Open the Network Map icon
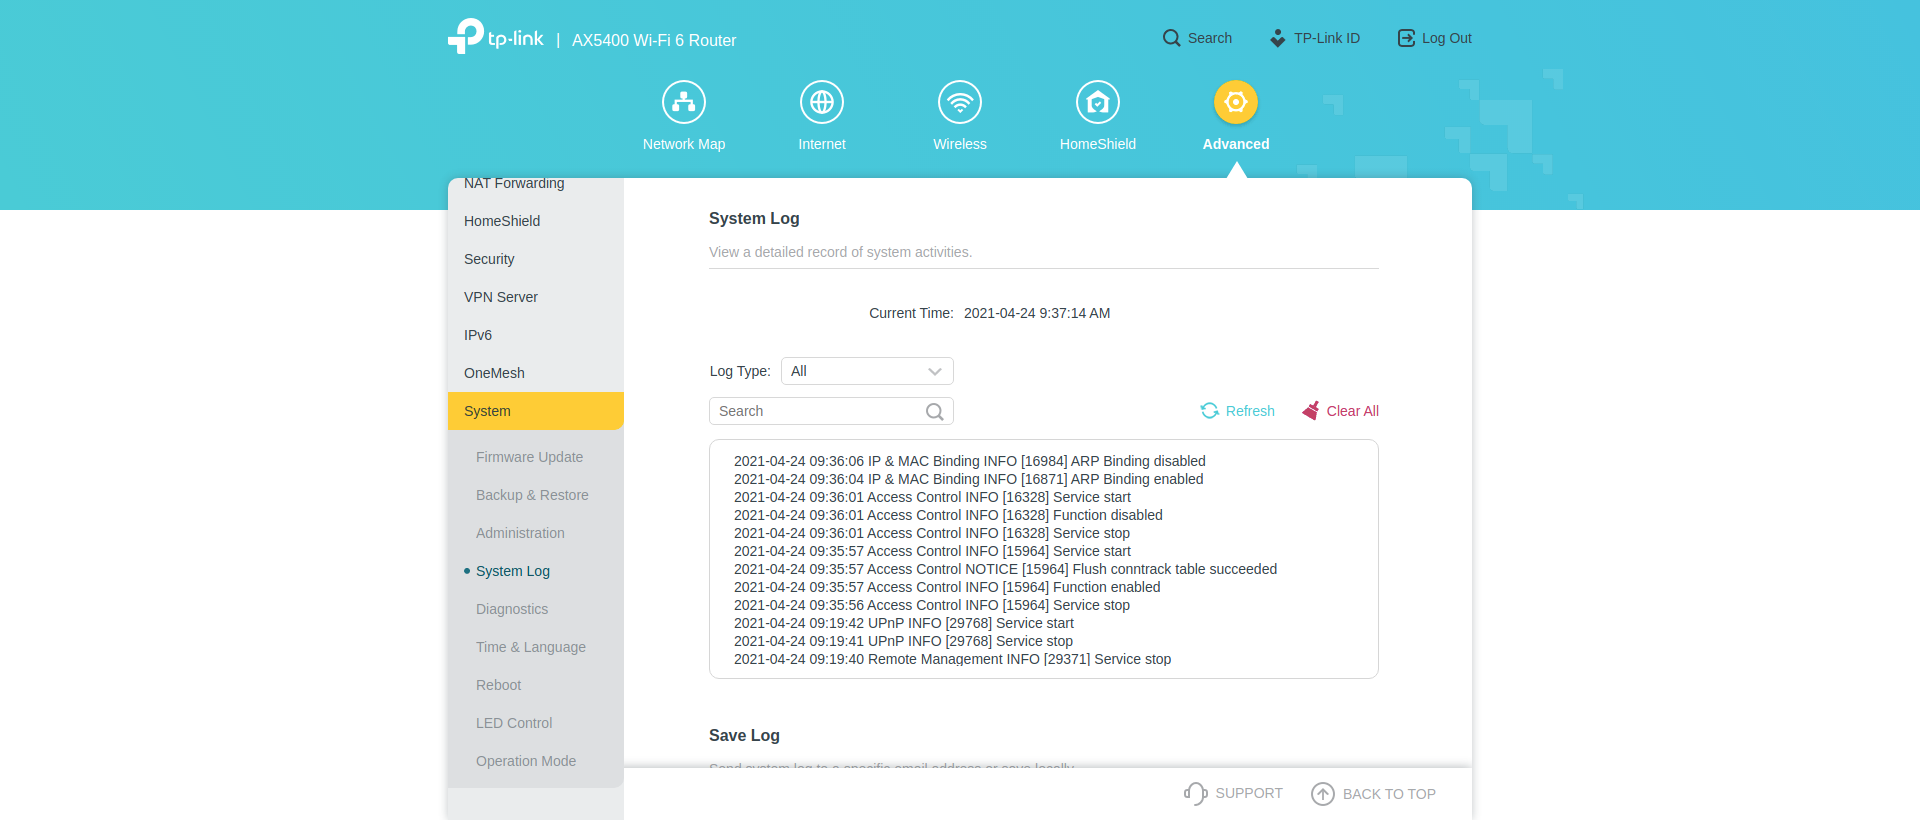Screen dimensions: 1920x820 click(684, 102)
